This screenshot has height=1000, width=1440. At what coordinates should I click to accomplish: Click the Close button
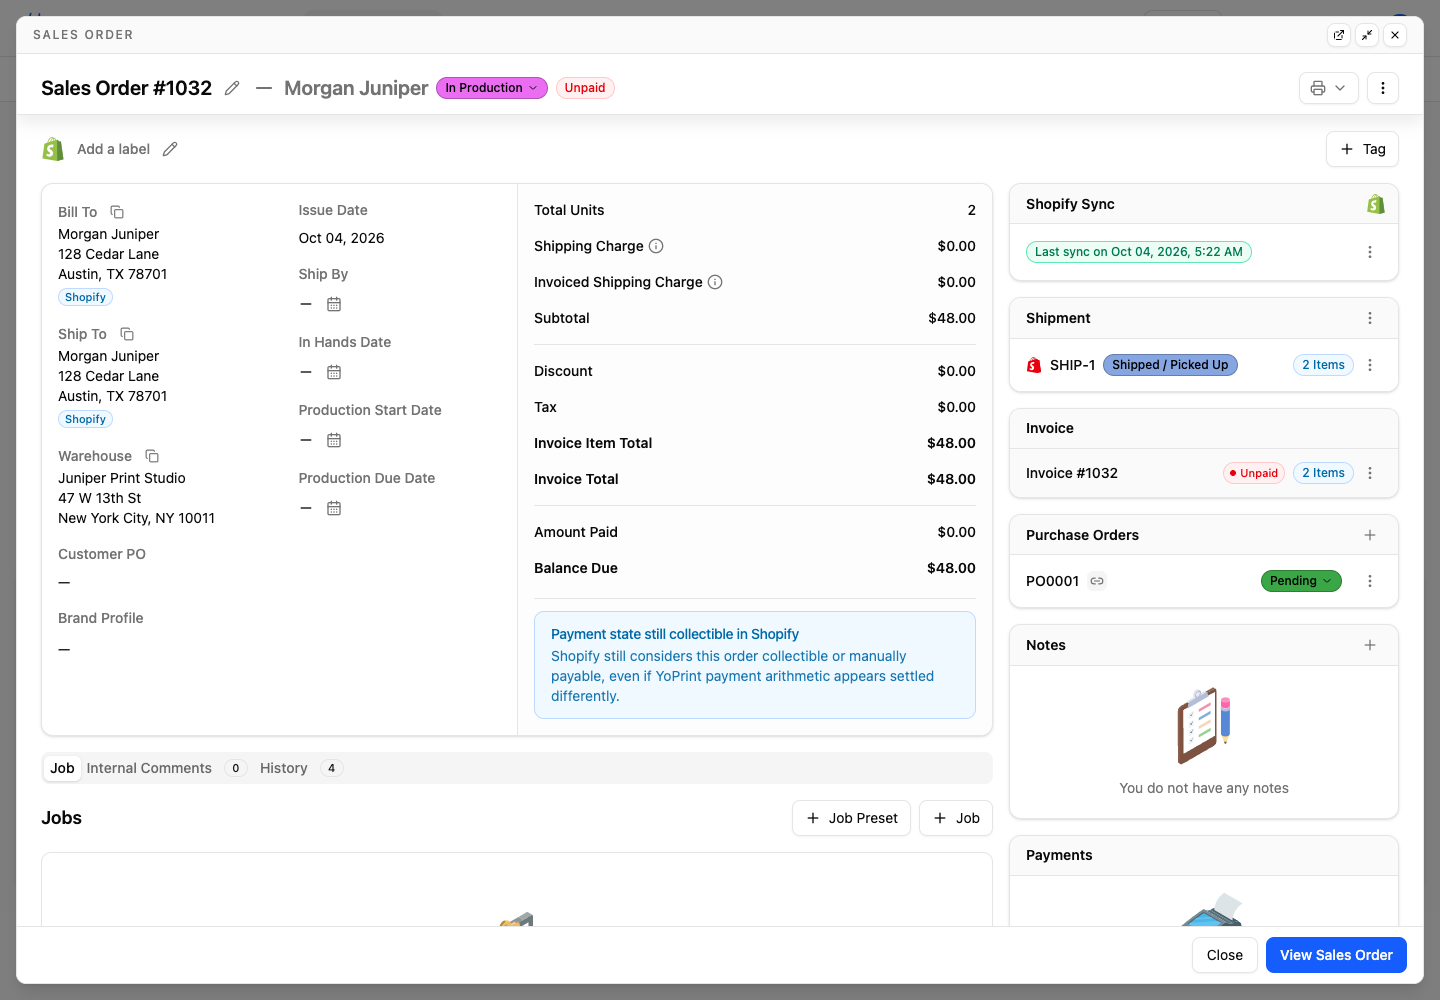pyautogui.click(x=1224, y=955)
